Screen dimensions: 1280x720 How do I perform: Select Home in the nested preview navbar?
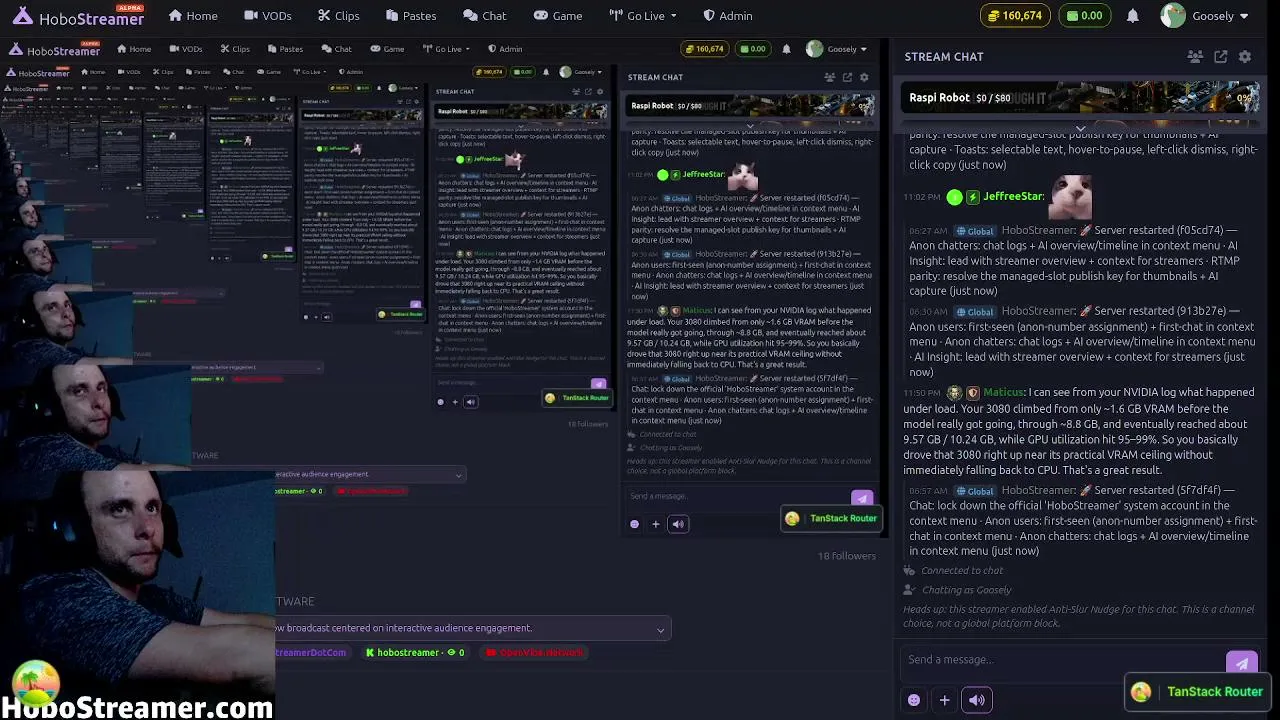pos(134,49)
